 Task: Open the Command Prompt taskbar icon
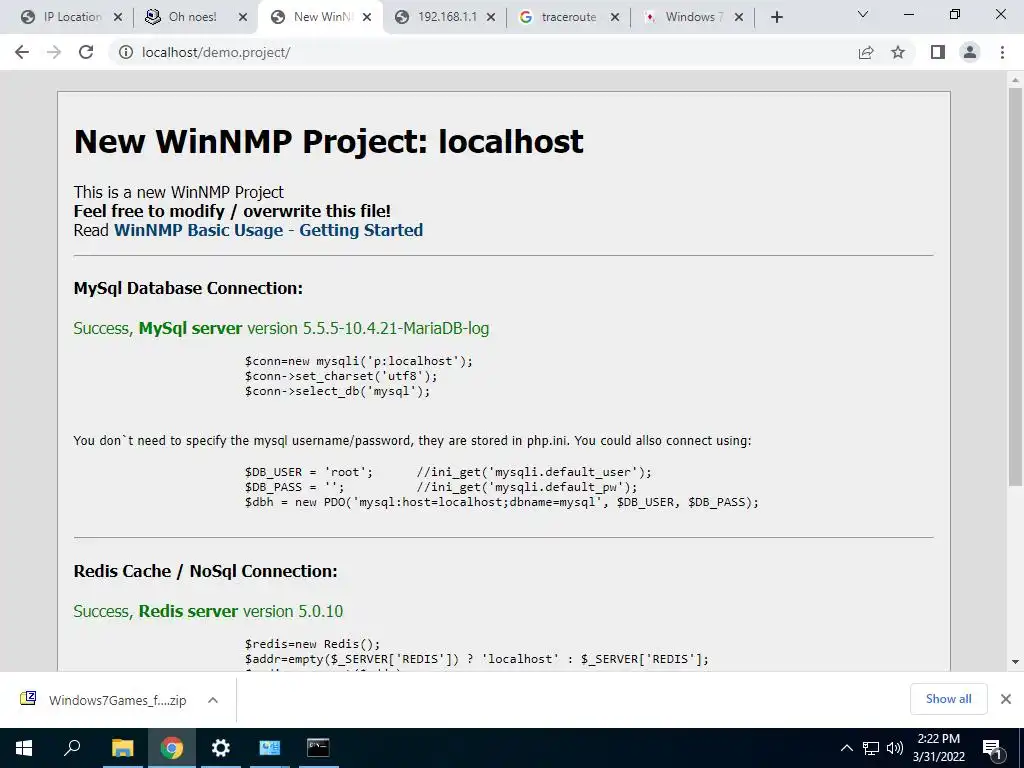tap(318, 748)
